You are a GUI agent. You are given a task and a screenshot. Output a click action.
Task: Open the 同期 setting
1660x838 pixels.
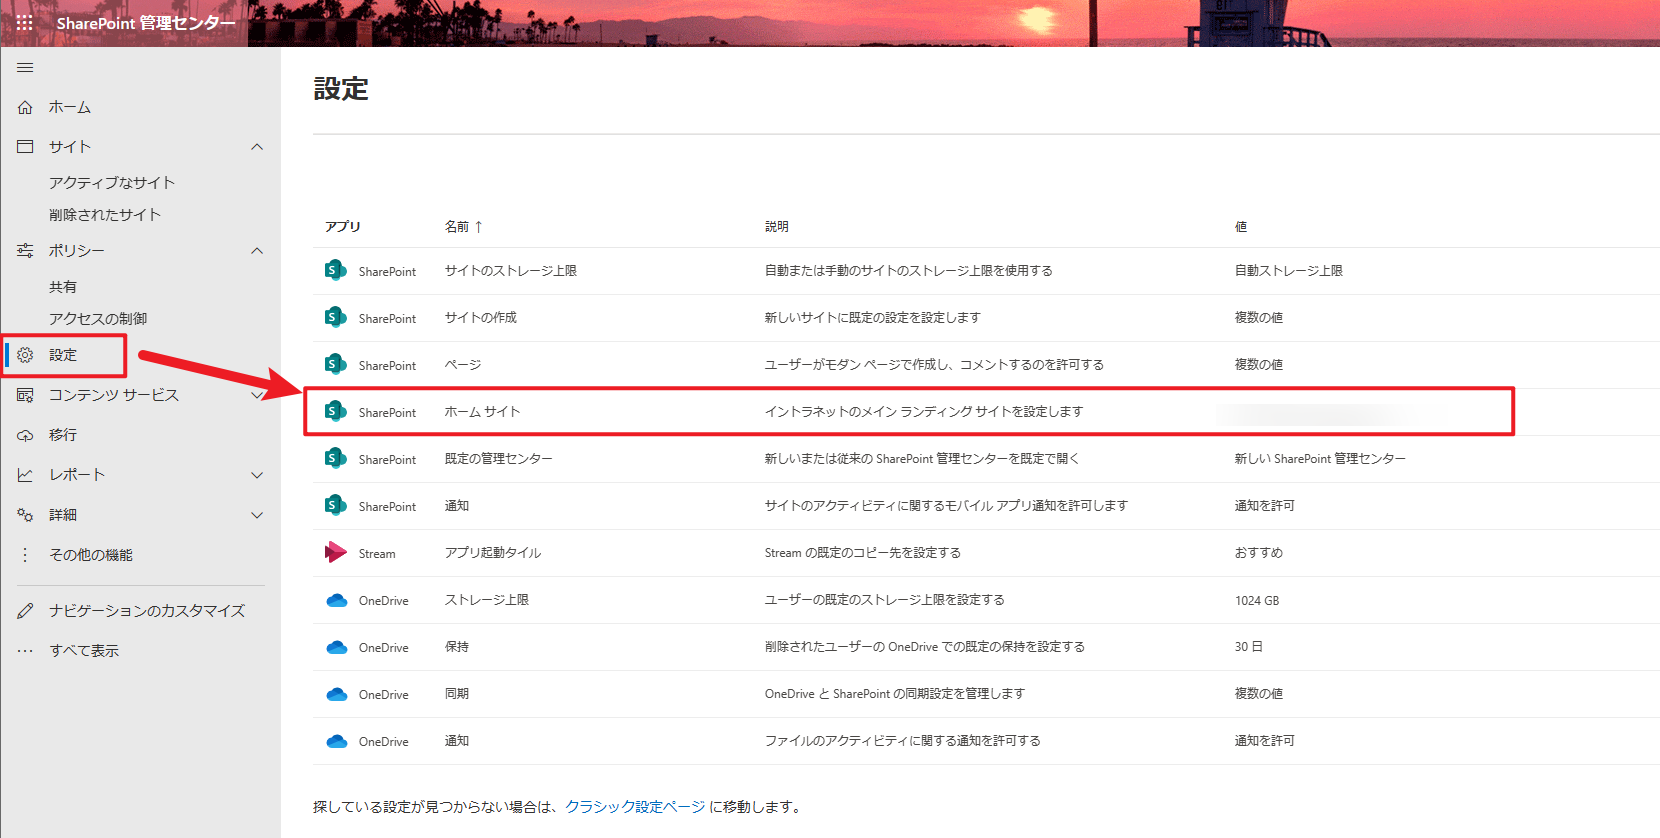click(x=457, y=694)
